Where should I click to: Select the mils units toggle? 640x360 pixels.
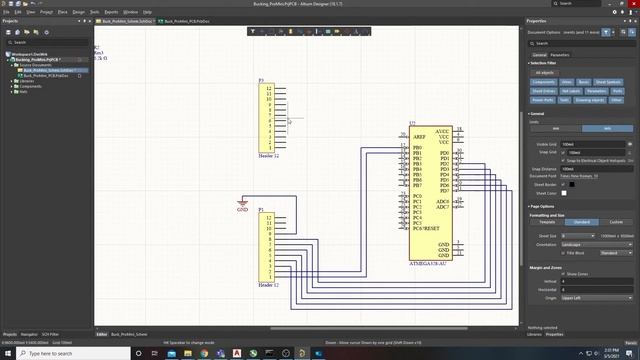click(x=607, y=129)
